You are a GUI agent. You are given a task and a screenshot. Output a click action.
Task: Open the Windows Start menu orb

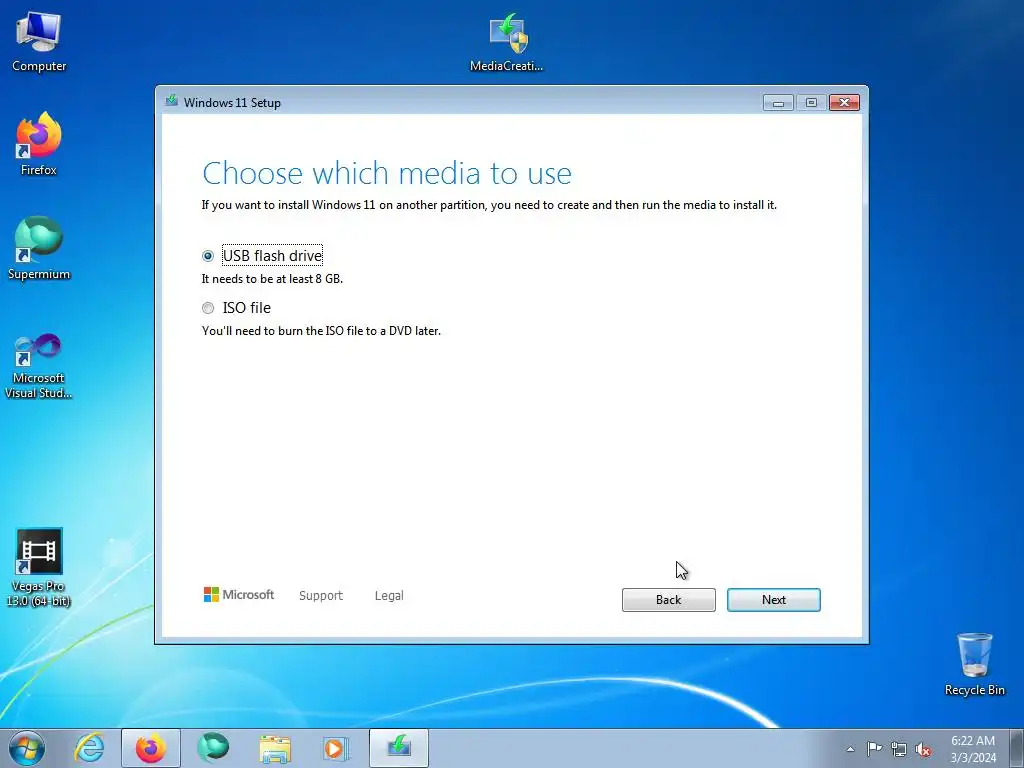click(27, 748)
